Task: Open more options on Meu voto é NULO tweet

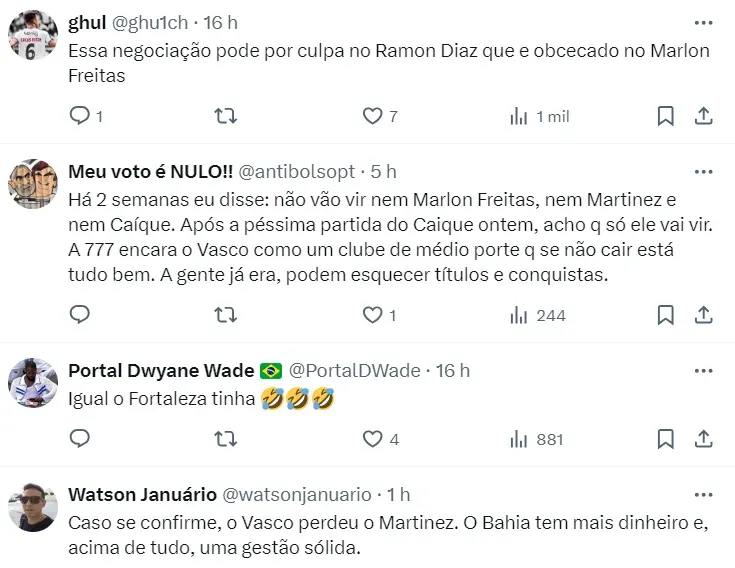Action: [x=703, y=171]
